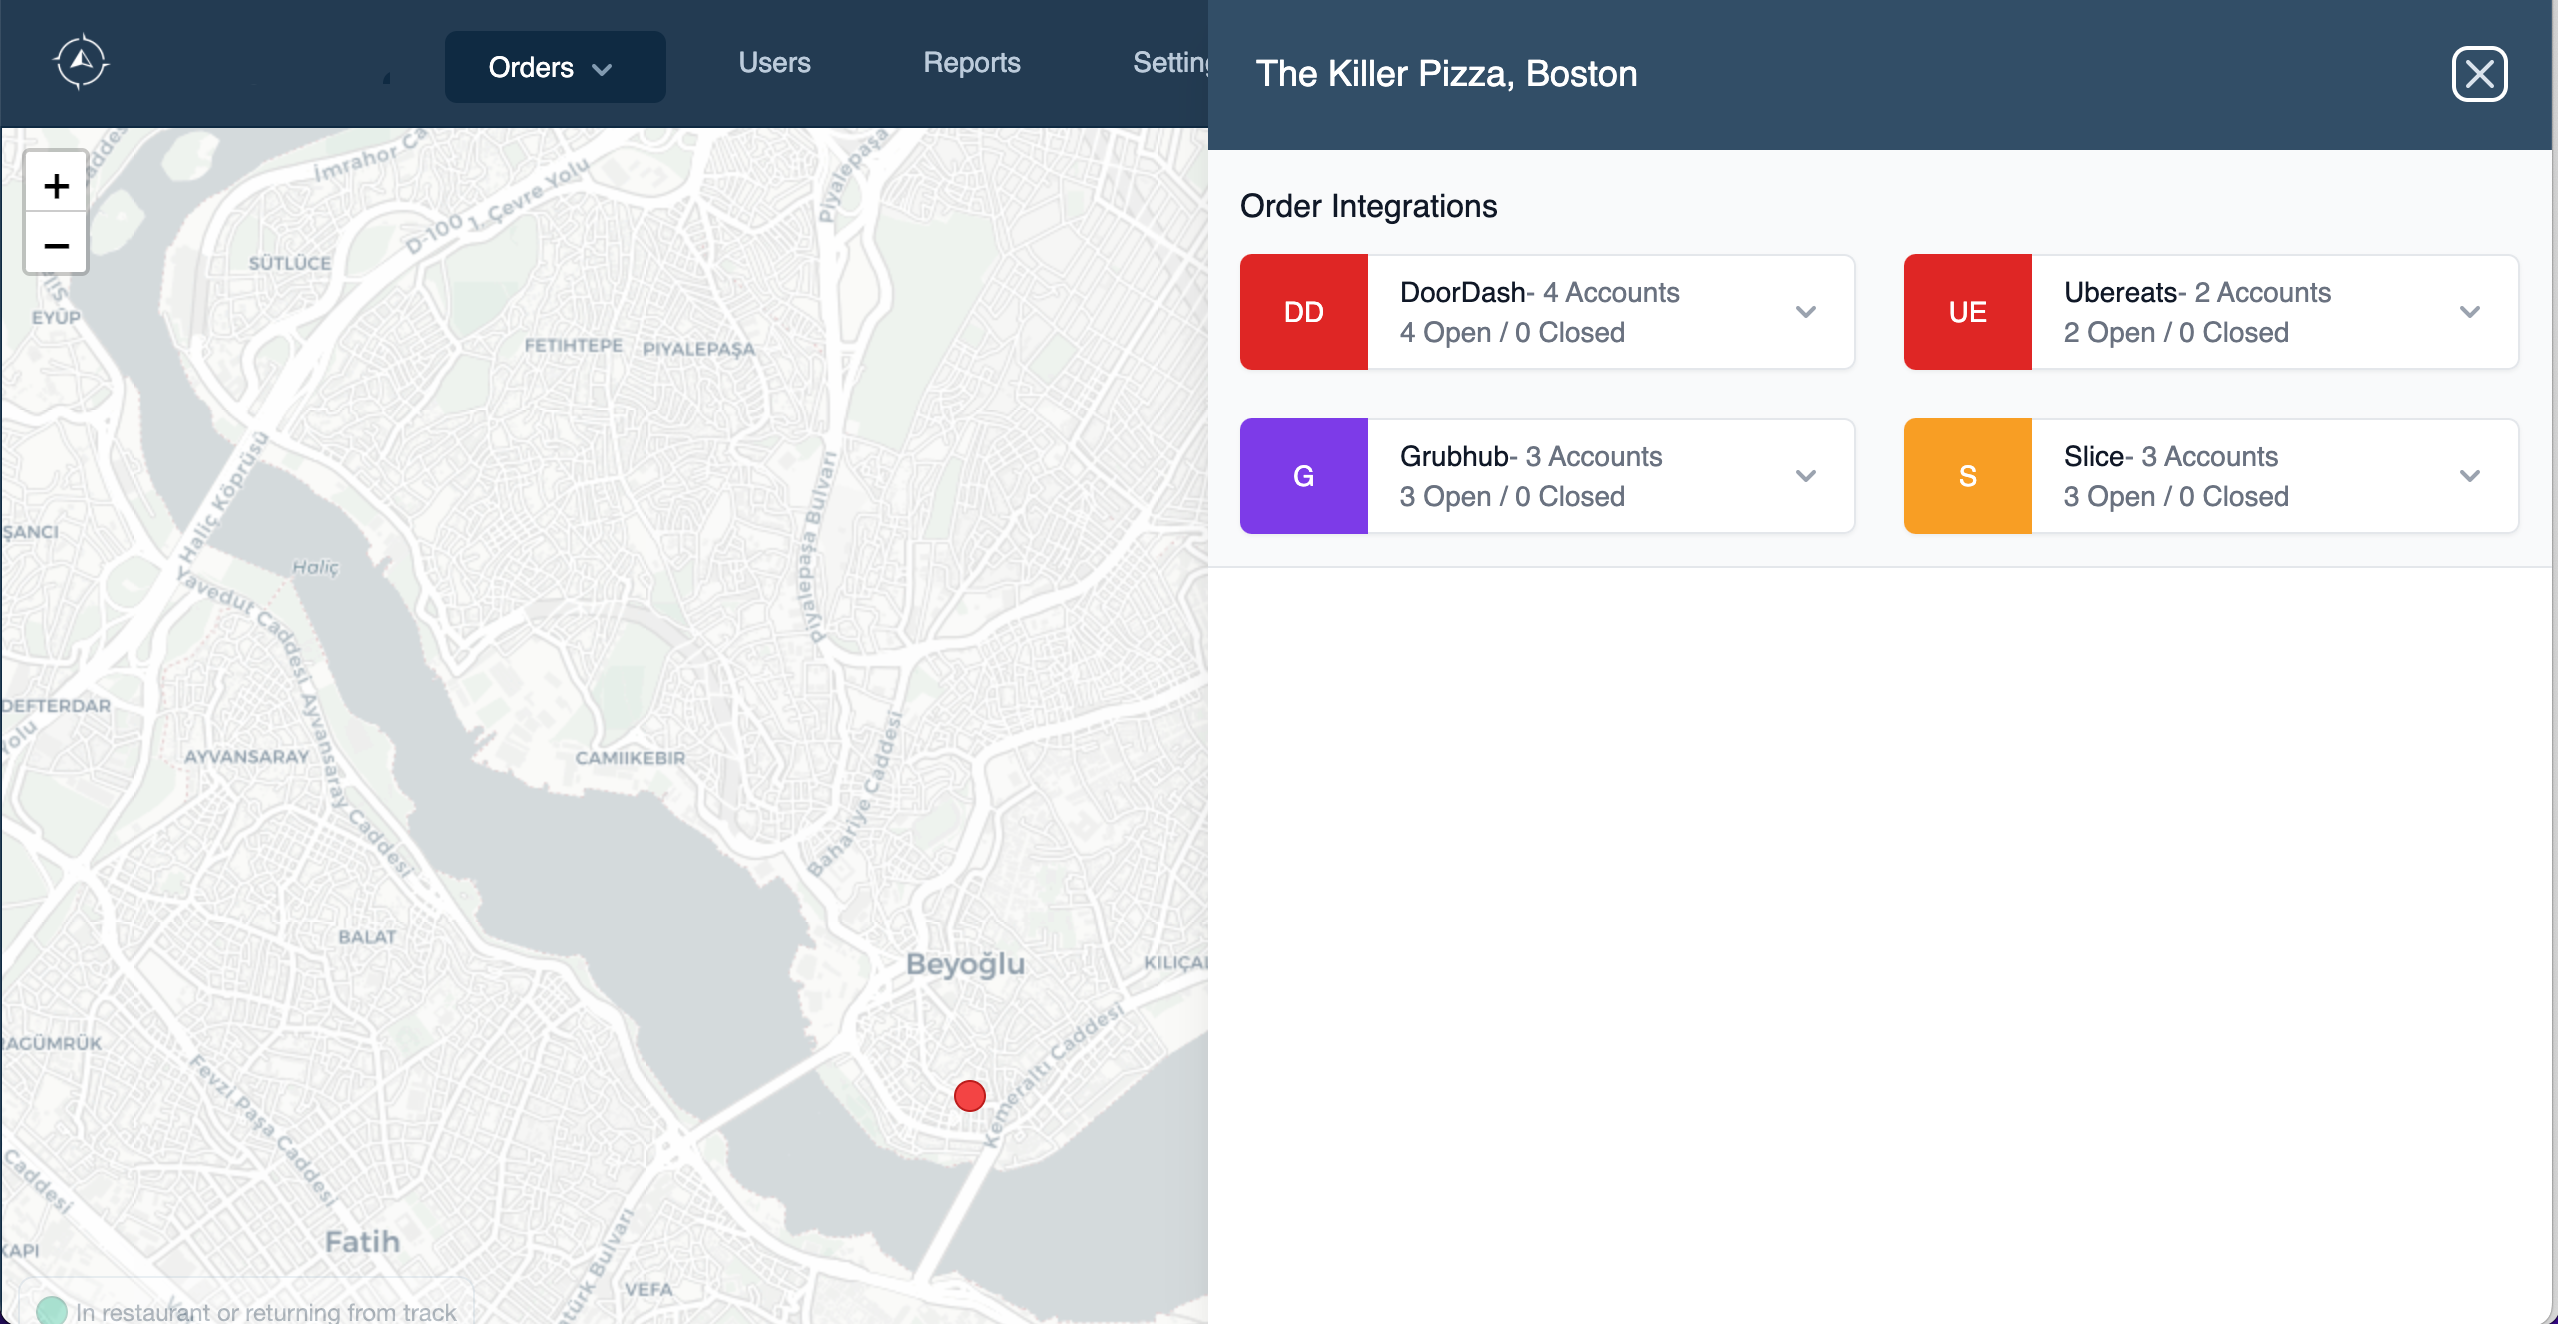Zoom out on the map
2558x1324 pixels.
tap(57, 245)
